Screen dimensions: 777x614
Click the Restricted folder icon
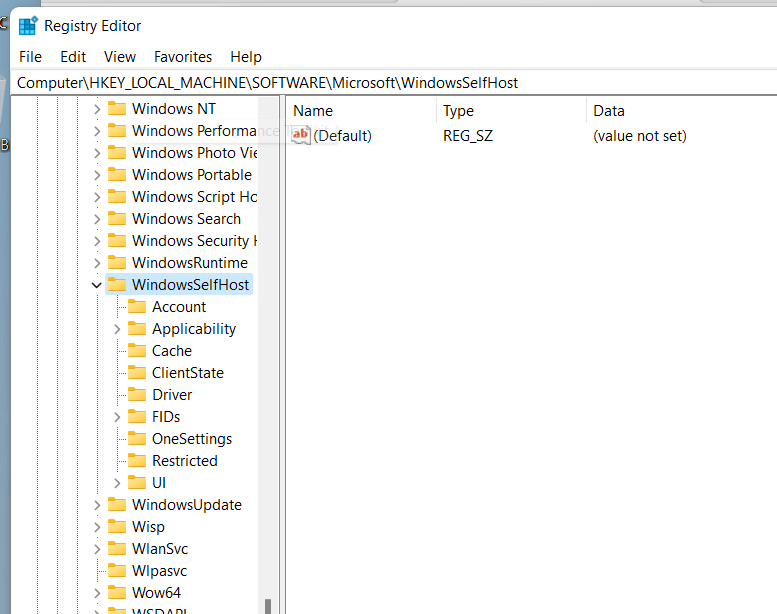click(137, 460)
